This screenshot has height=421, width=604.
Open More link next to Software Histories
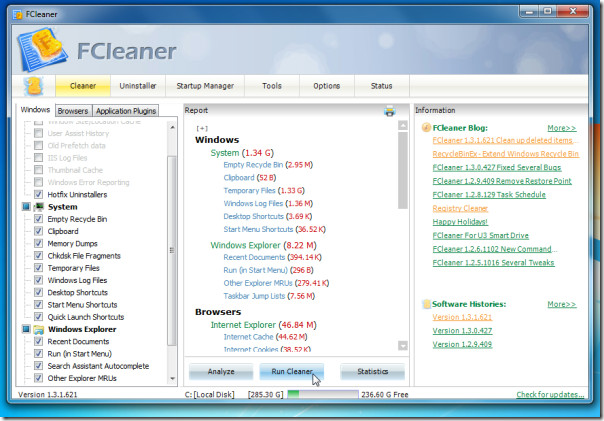(x=562, y=304)
